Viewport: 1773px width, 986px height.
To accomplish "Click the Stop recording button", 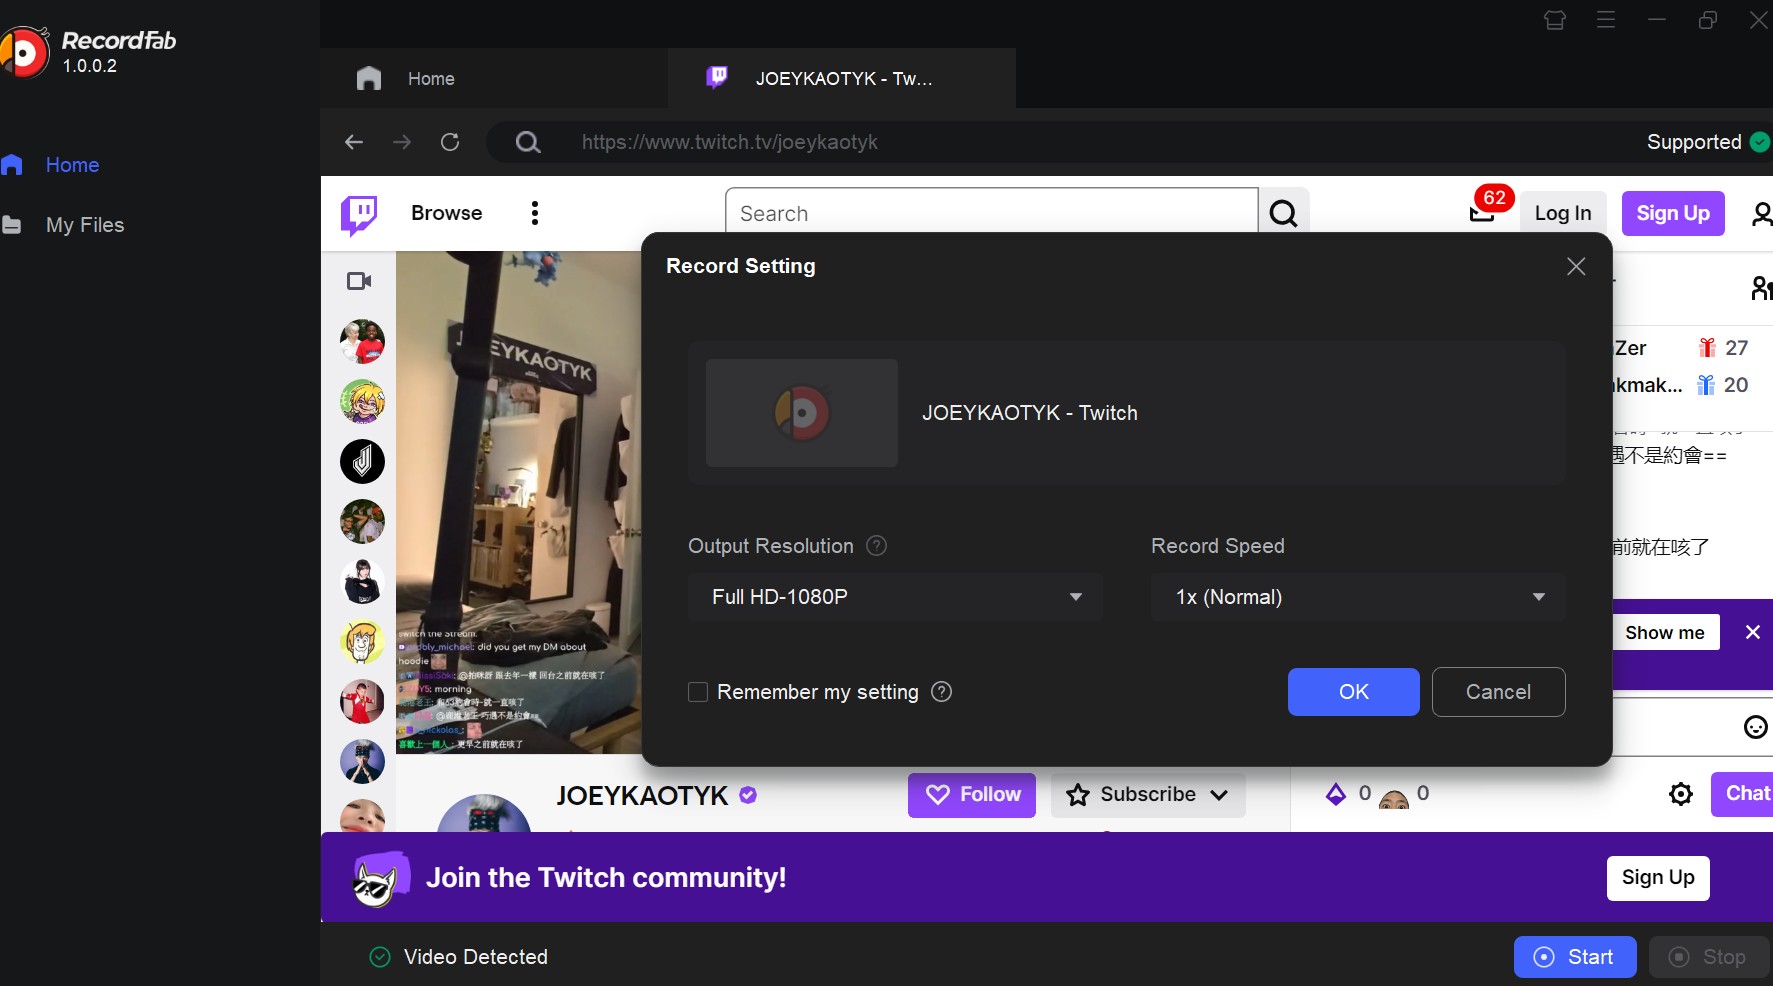I will [1709, 957].
